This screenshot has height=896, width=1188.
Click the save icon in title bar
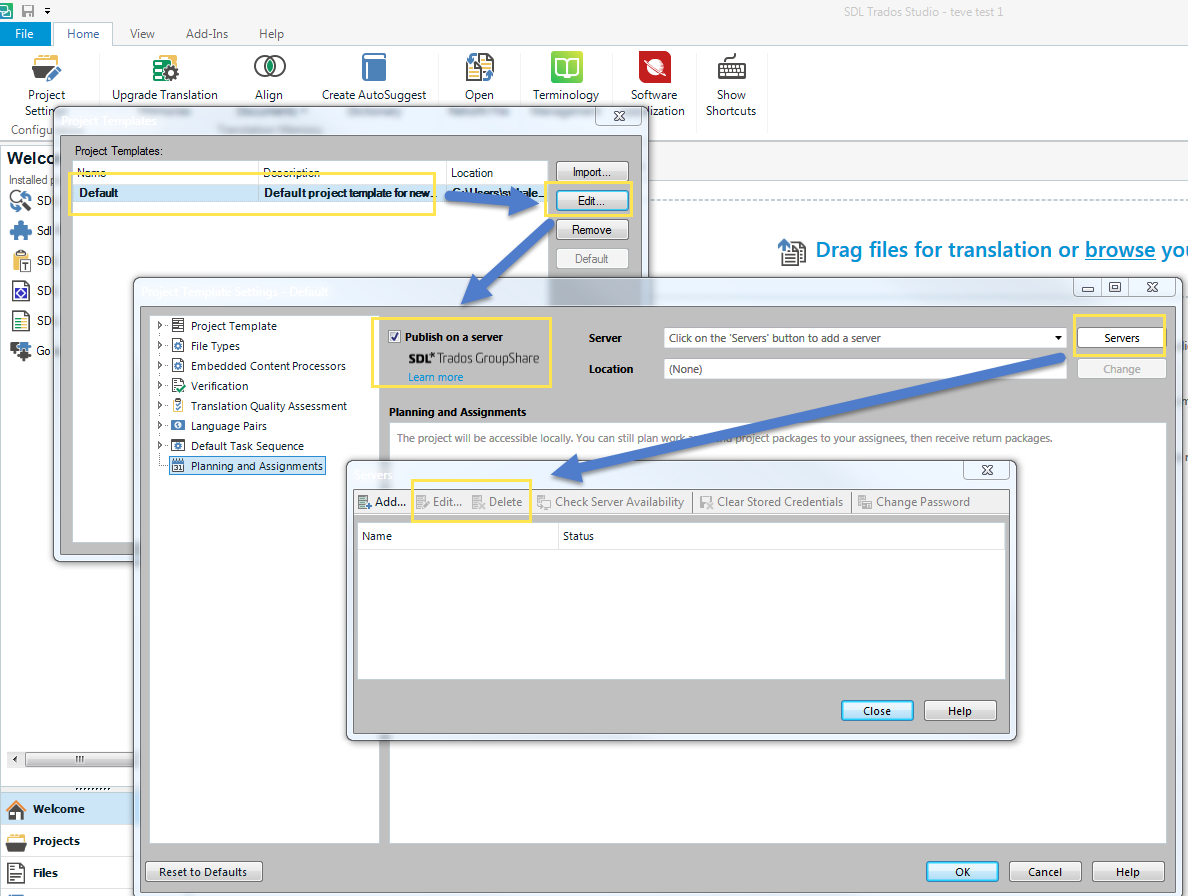(29, 11)
